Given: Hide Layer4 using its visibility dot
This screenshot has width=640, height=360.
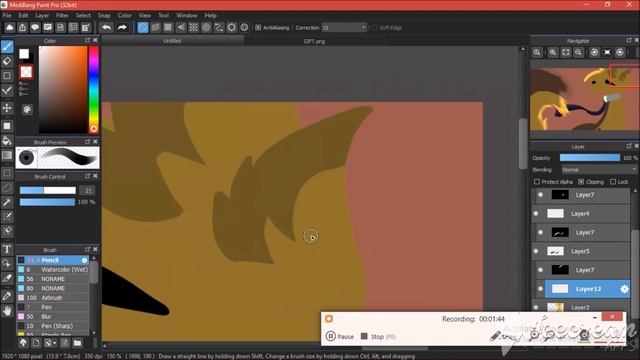Looking at the screenshot, I should 536,213.
